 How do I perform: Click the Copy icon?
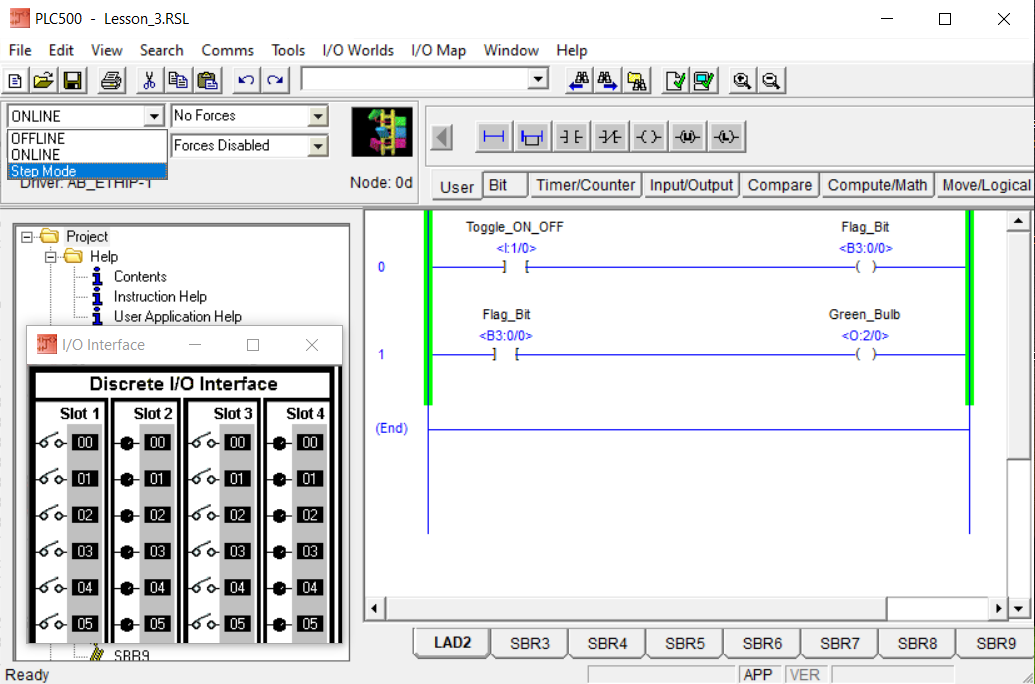tap(178, 81)
